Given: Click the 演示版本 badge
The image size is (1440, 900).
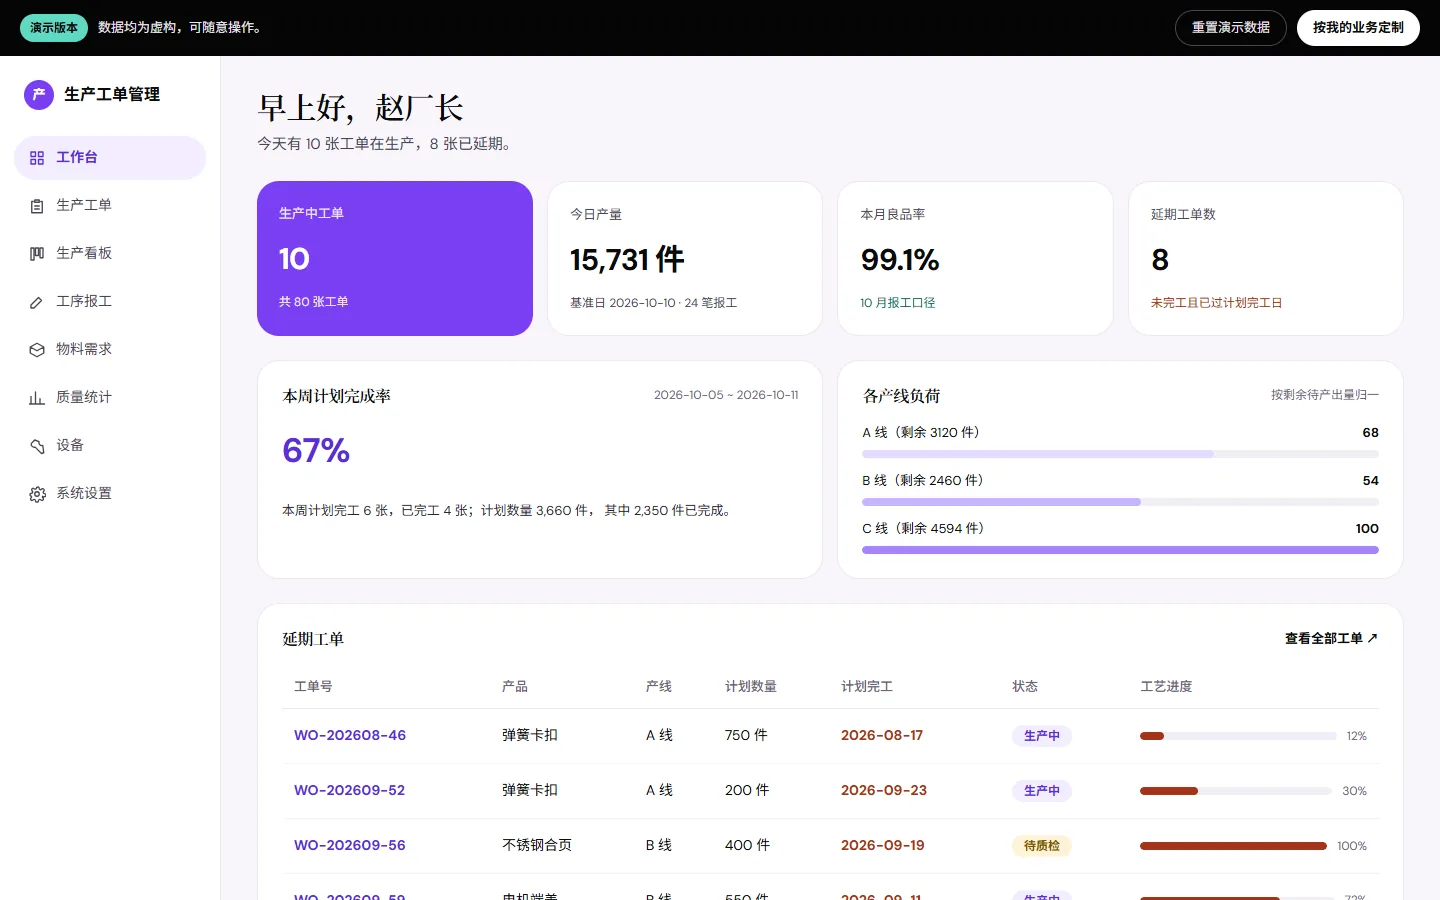Looking at the screenshot, I should click(54, 28).
